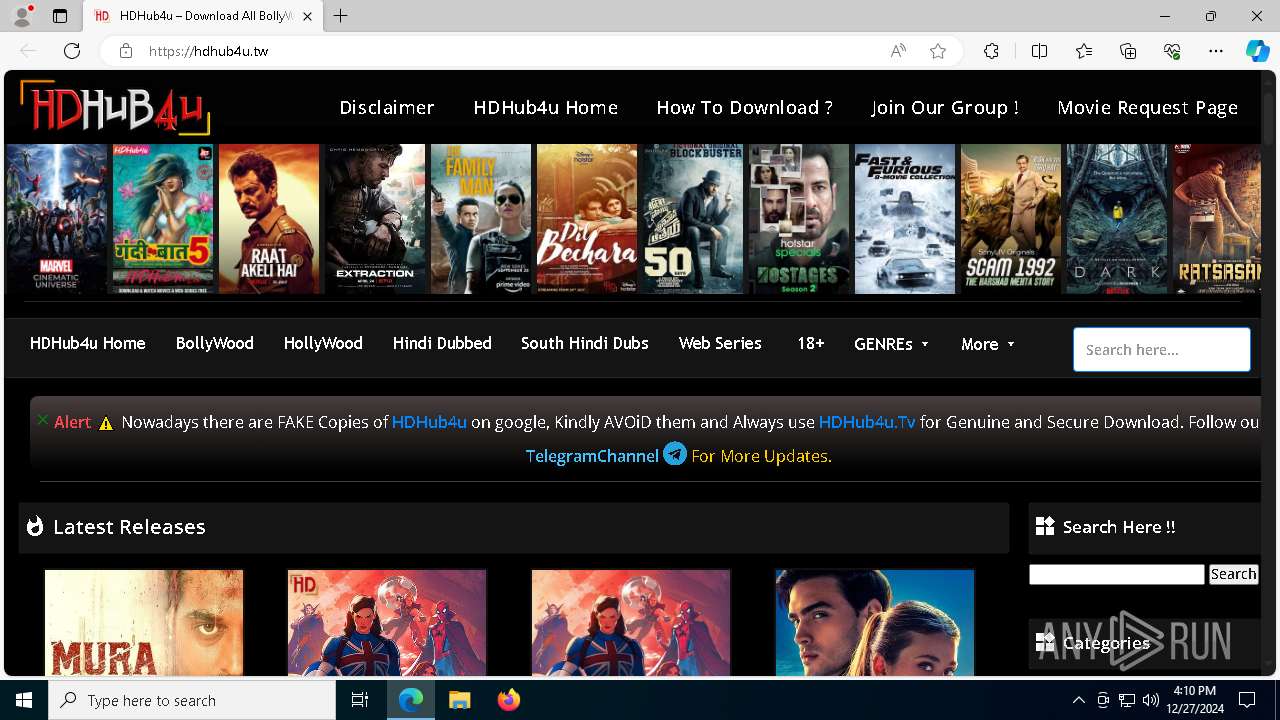Click the Read Aloud icon

pos(898,51)
